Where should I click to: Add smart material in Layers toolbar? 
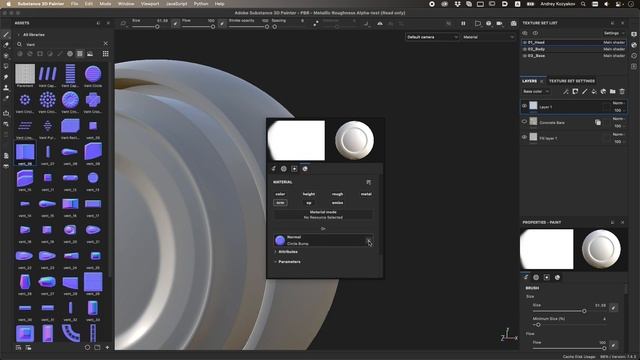pos(603,91)
